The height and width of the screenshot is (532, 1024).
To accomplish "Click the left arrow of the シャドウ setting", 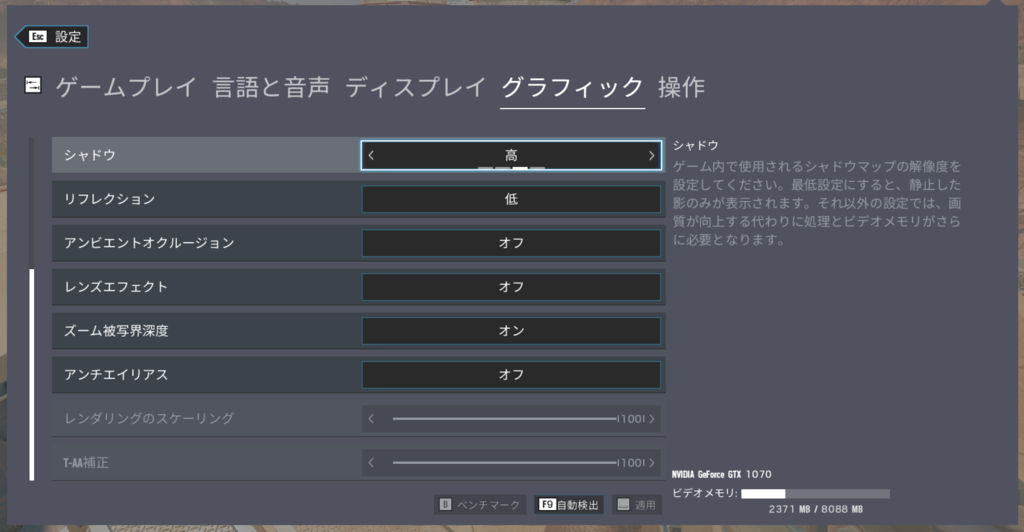I will tap(371, 155).
